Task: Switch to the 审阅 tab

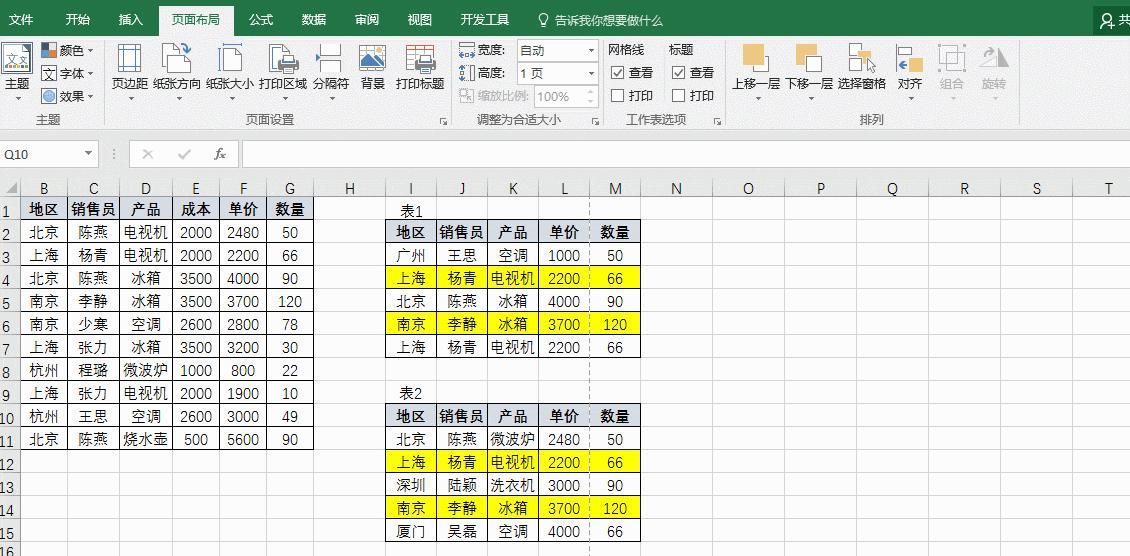Action: point(367,20)
